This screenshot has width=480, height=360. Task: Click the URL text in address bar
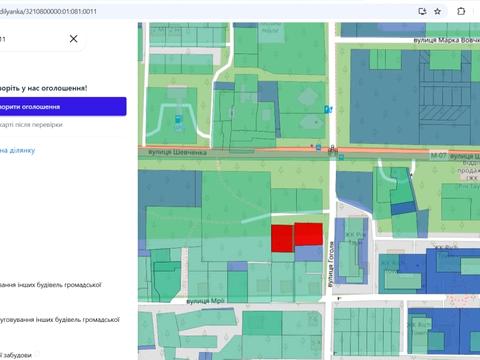[48, 11]
